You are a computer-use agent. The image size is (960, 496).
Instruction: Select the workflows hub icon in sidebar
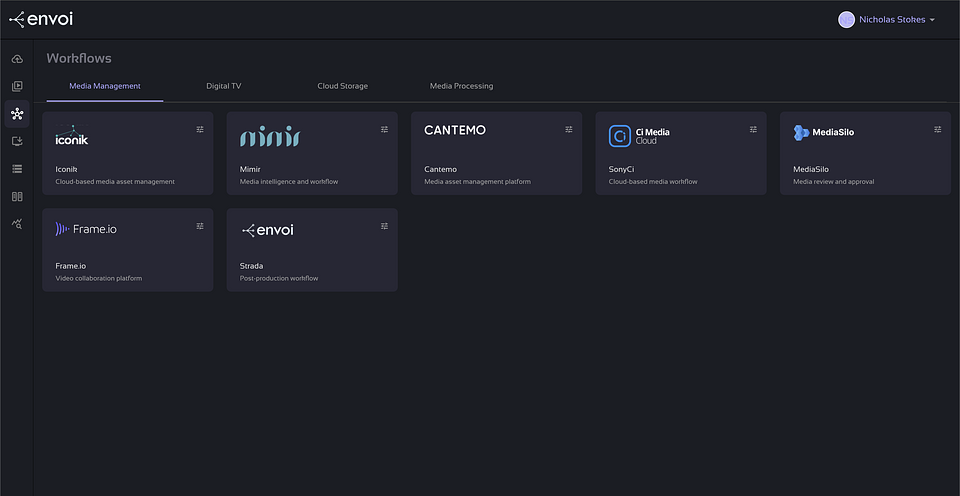[17, 114]
